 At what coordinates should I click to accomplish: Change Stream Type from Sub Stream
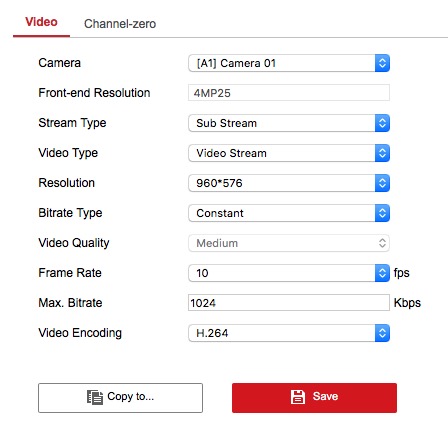click(289, 123)
